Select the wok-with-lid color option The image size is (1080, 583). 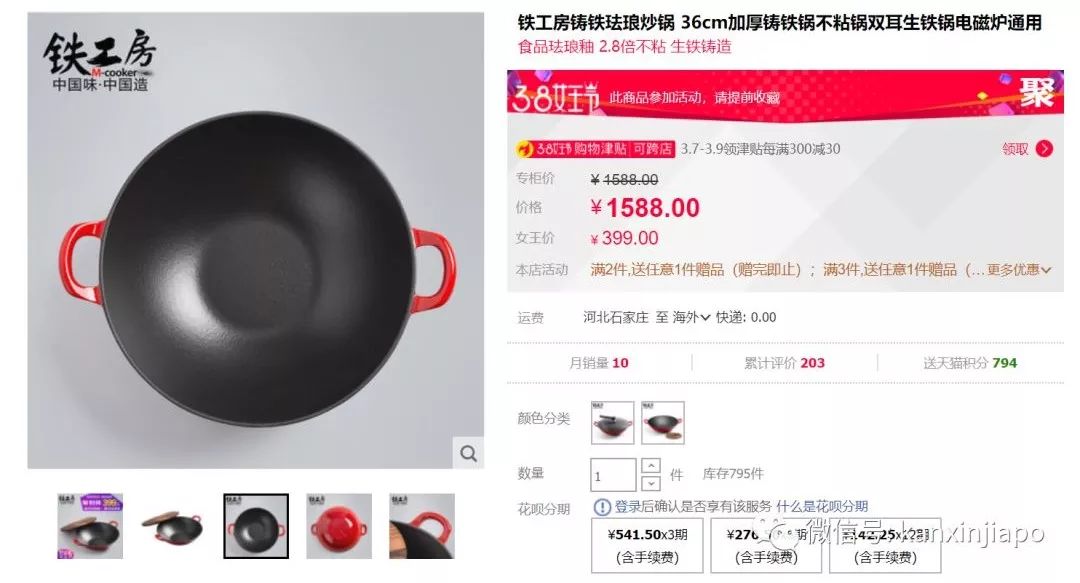pos(612,422)
